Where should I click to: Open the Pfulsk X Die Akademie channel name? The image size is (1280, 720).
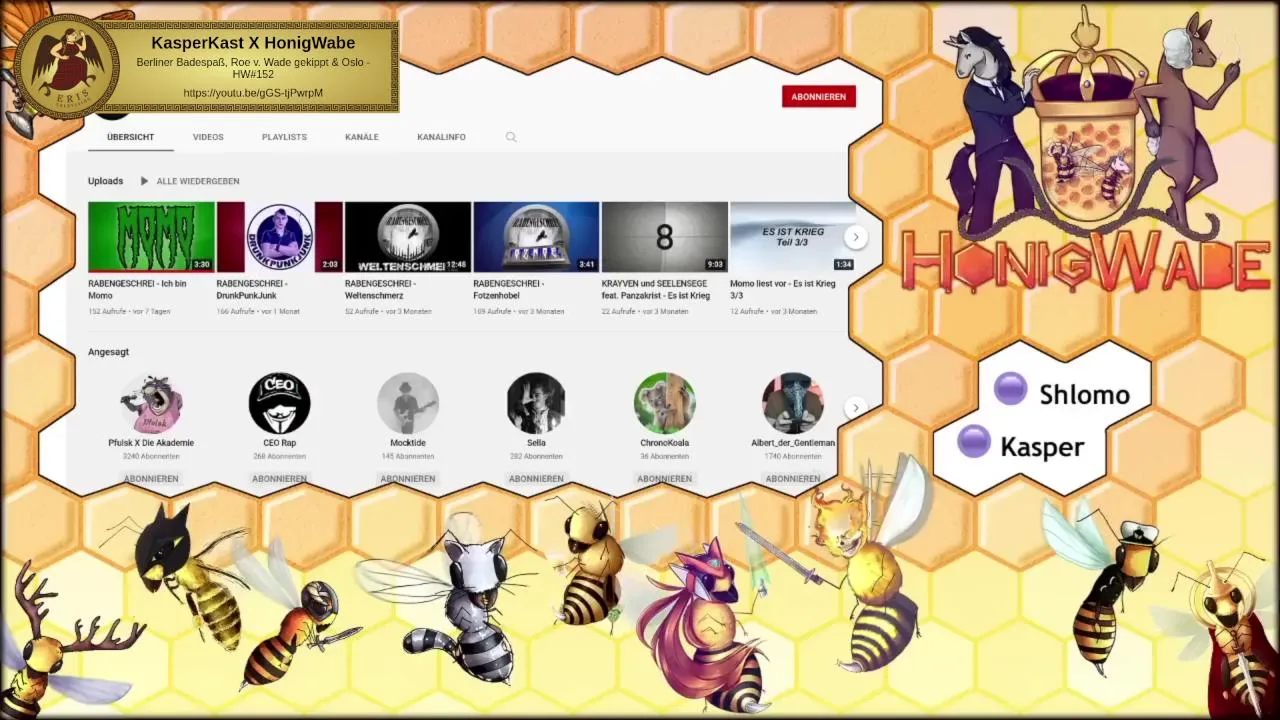(151, 443)
